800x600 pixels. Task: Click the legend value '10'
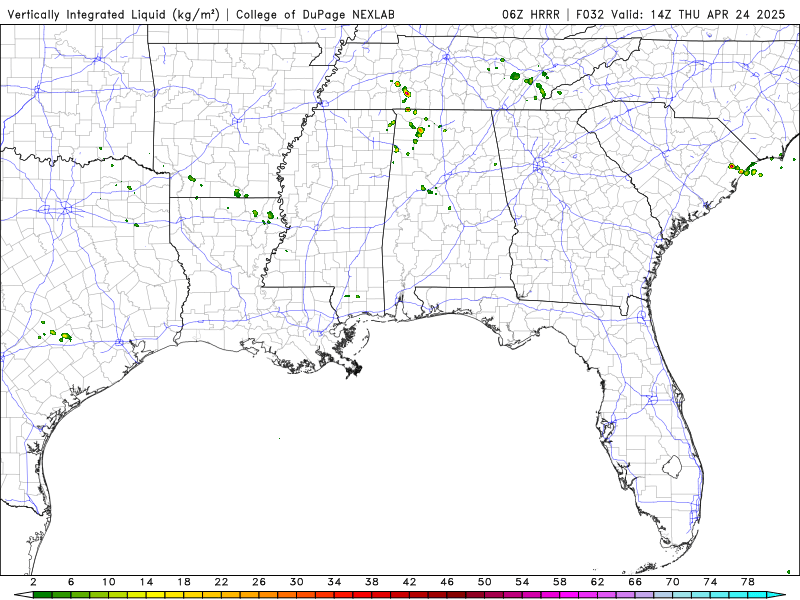pyautogui.click(x=109, y=582)
